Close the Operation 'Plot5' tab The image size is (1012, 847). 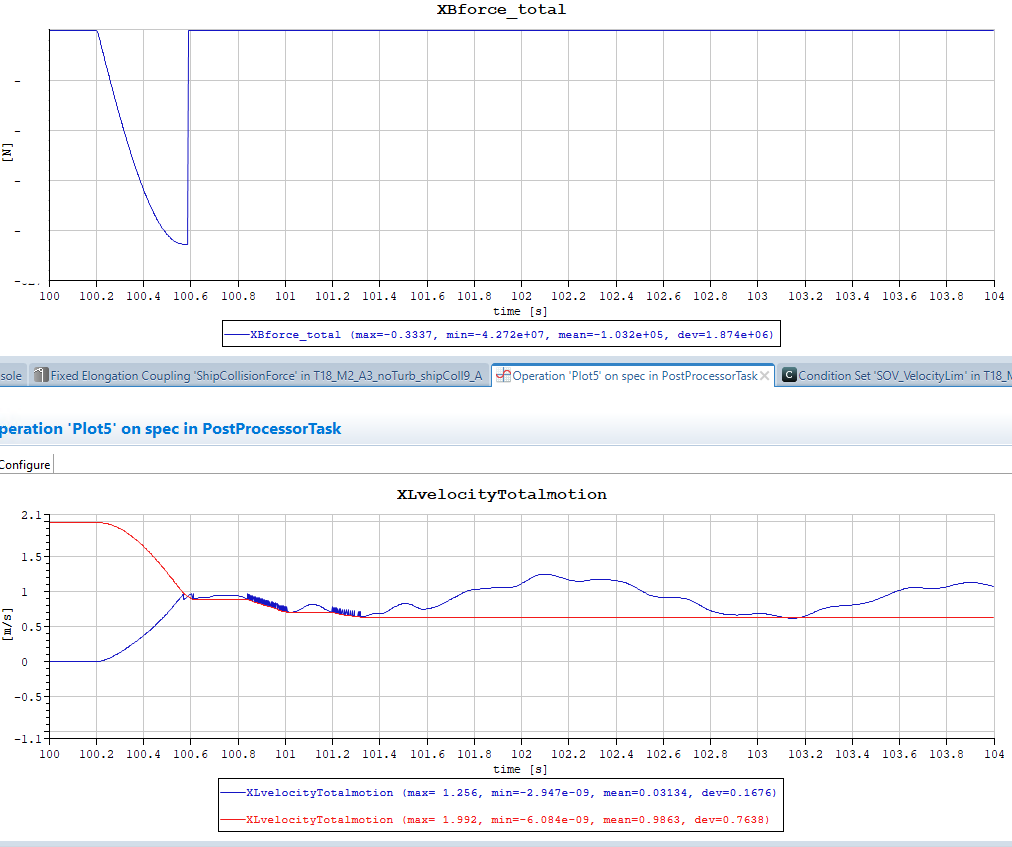coord(765,376)
